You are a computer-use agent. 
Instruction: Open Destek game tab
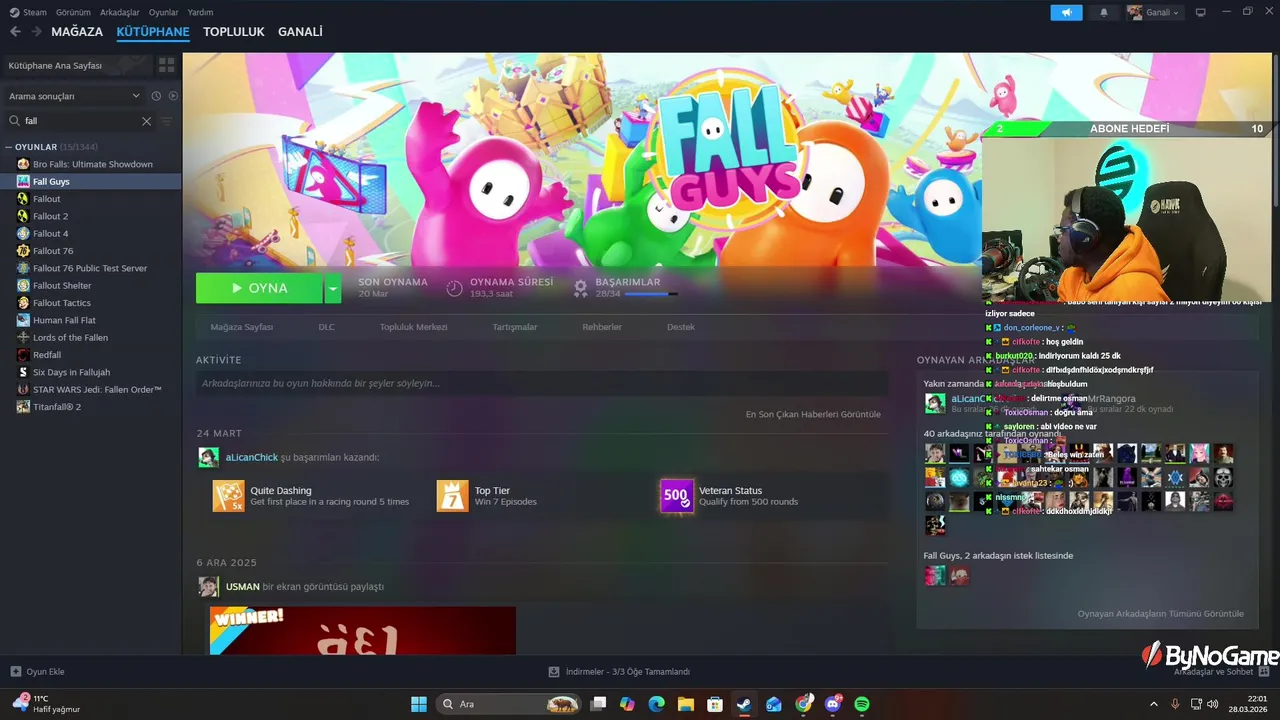pyautogui.click(x=681, y=327)
